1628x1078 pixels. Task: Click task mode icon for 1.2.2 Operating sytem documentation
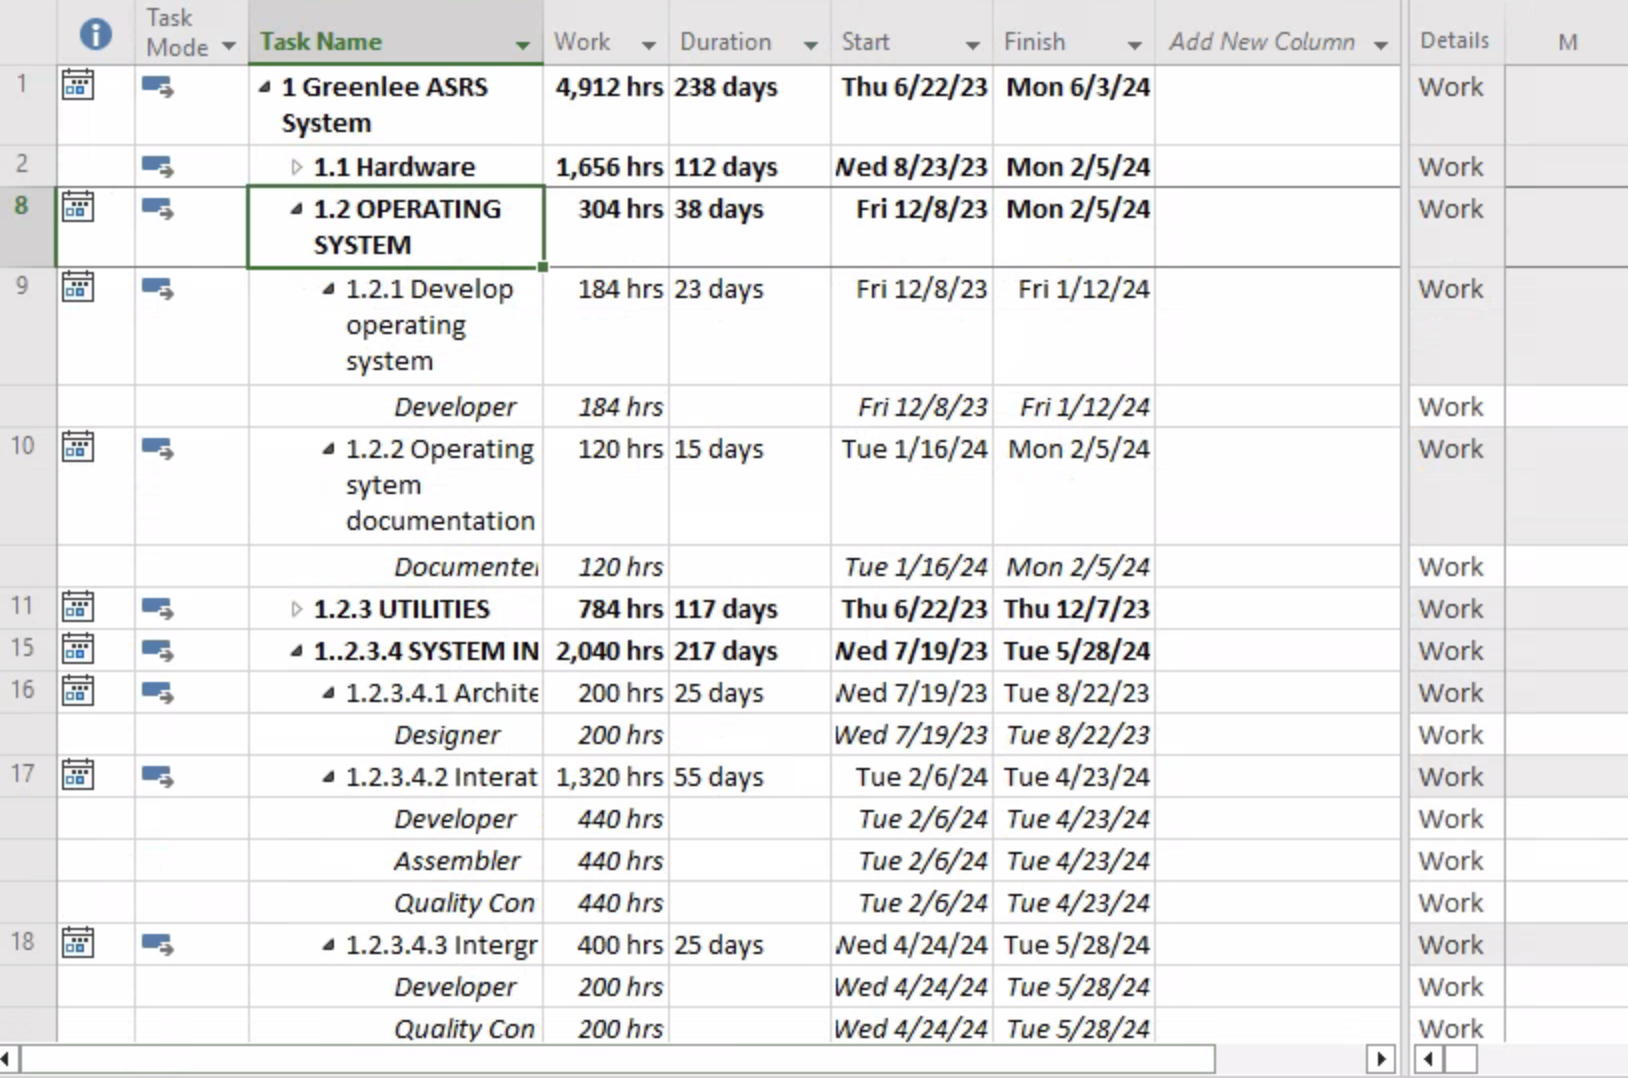click(157, 449)
